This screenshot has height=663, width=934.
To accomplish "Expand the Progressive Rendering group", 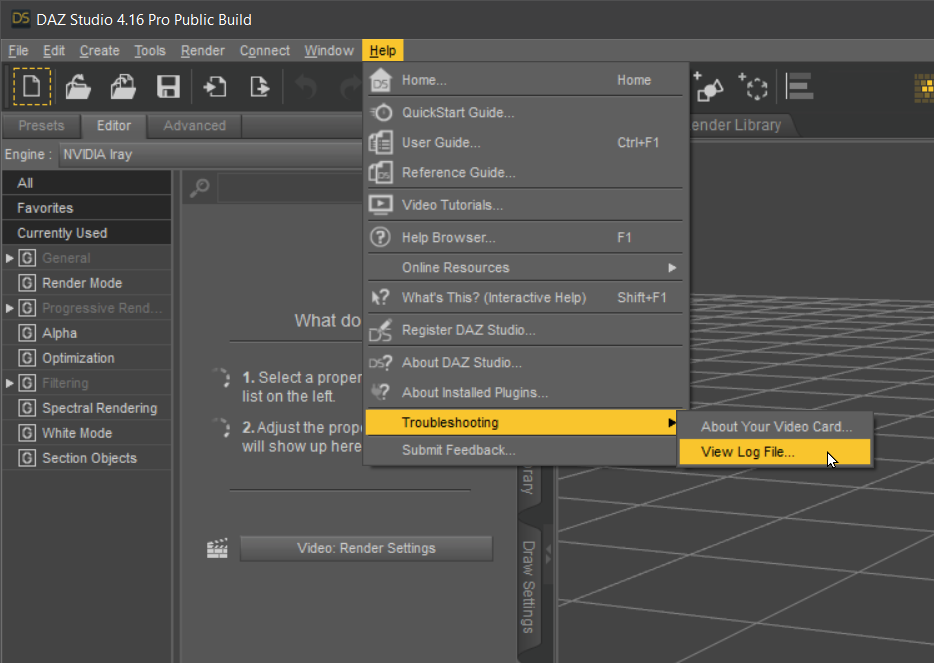I will (x=10, y=308).
